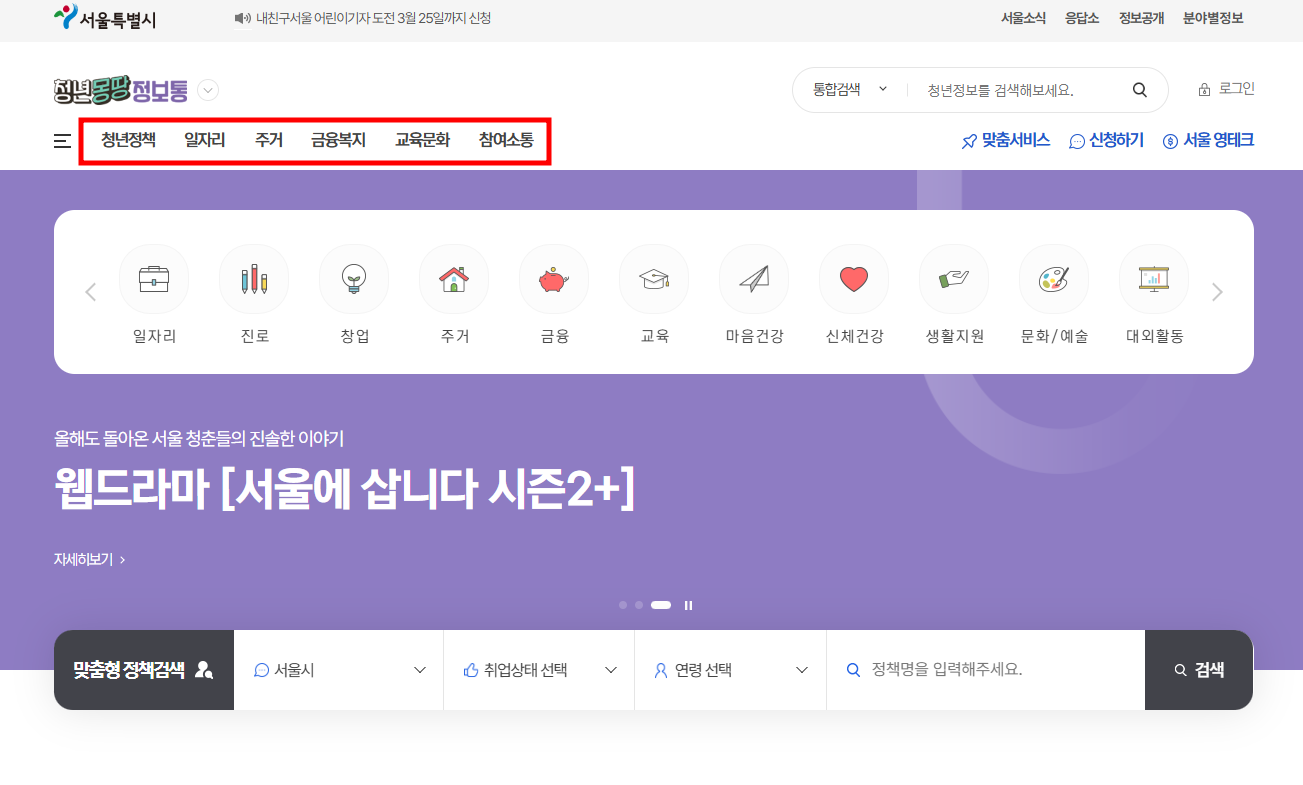Click the magnifier search icon in header
This screenshot has height=785, width=1303.
click(1140, 90)
